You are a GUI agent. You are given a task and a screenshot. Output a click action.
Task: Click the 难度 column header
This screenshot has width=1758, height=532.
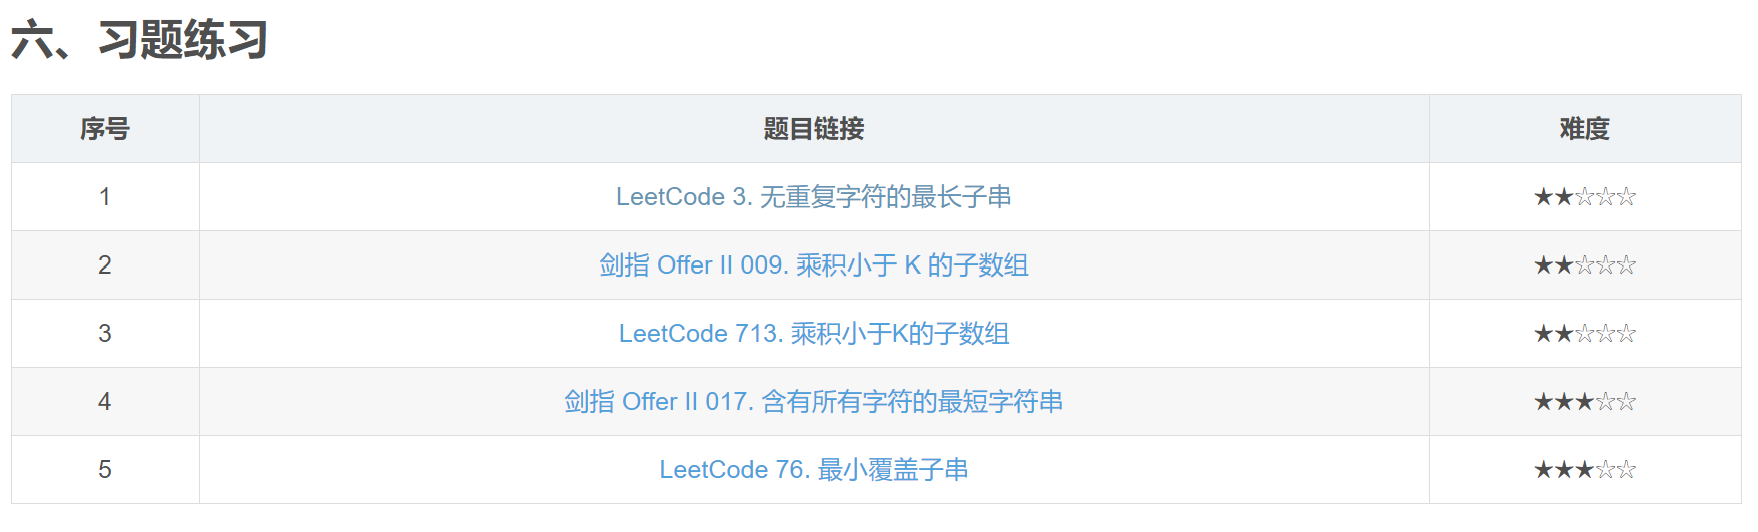click(1584, 129)
